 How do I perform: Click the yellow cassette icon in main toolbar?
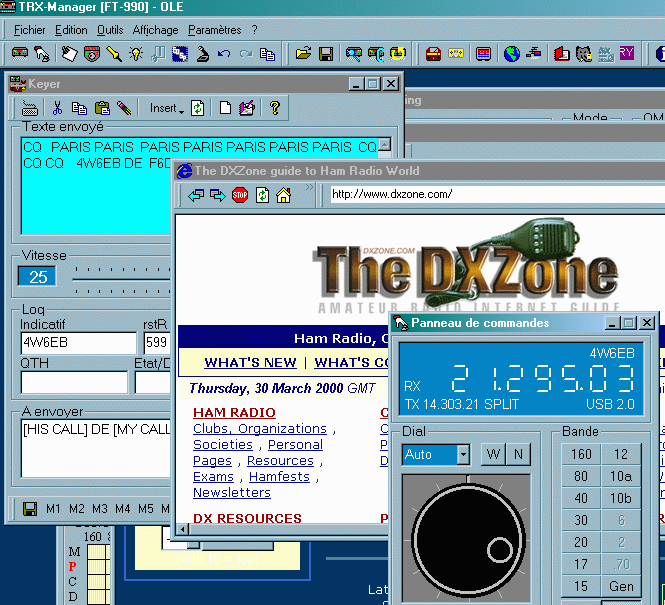pos(456,53)
